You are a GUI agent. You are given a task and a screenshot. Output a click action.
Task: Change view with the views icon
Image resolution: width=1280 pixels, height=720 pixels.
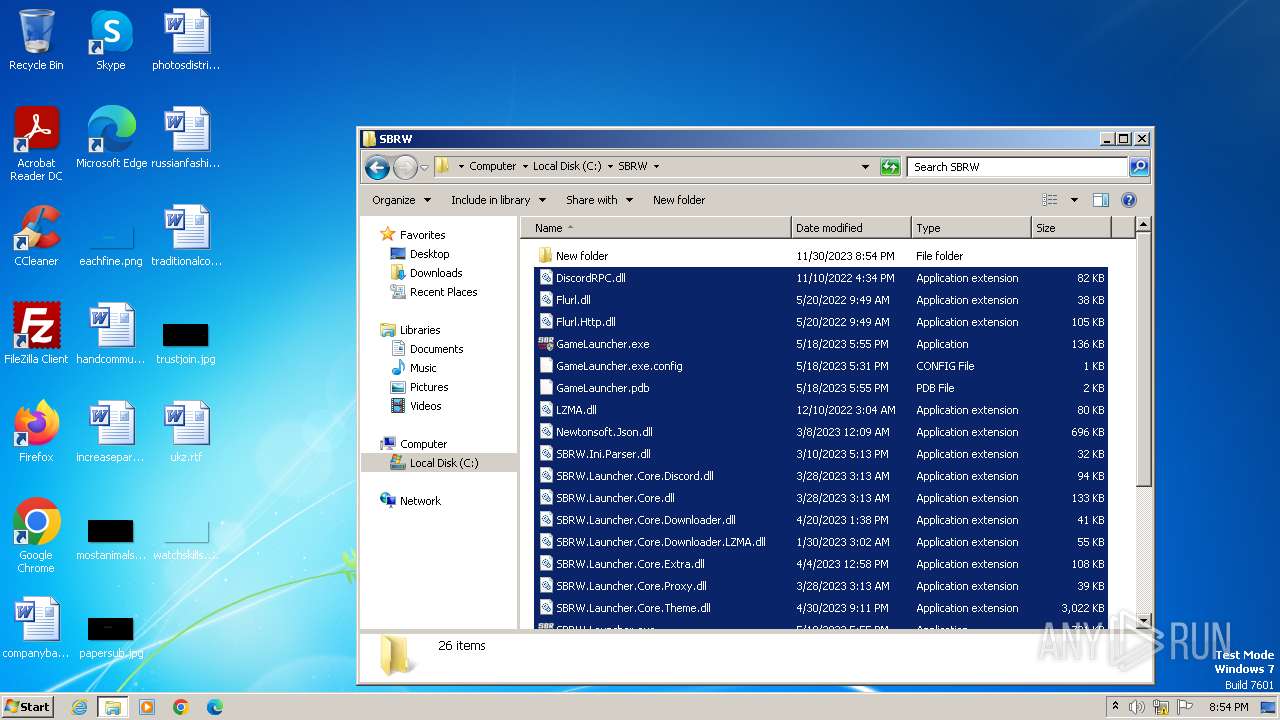pyautogui.click(x=1049, y=200)
